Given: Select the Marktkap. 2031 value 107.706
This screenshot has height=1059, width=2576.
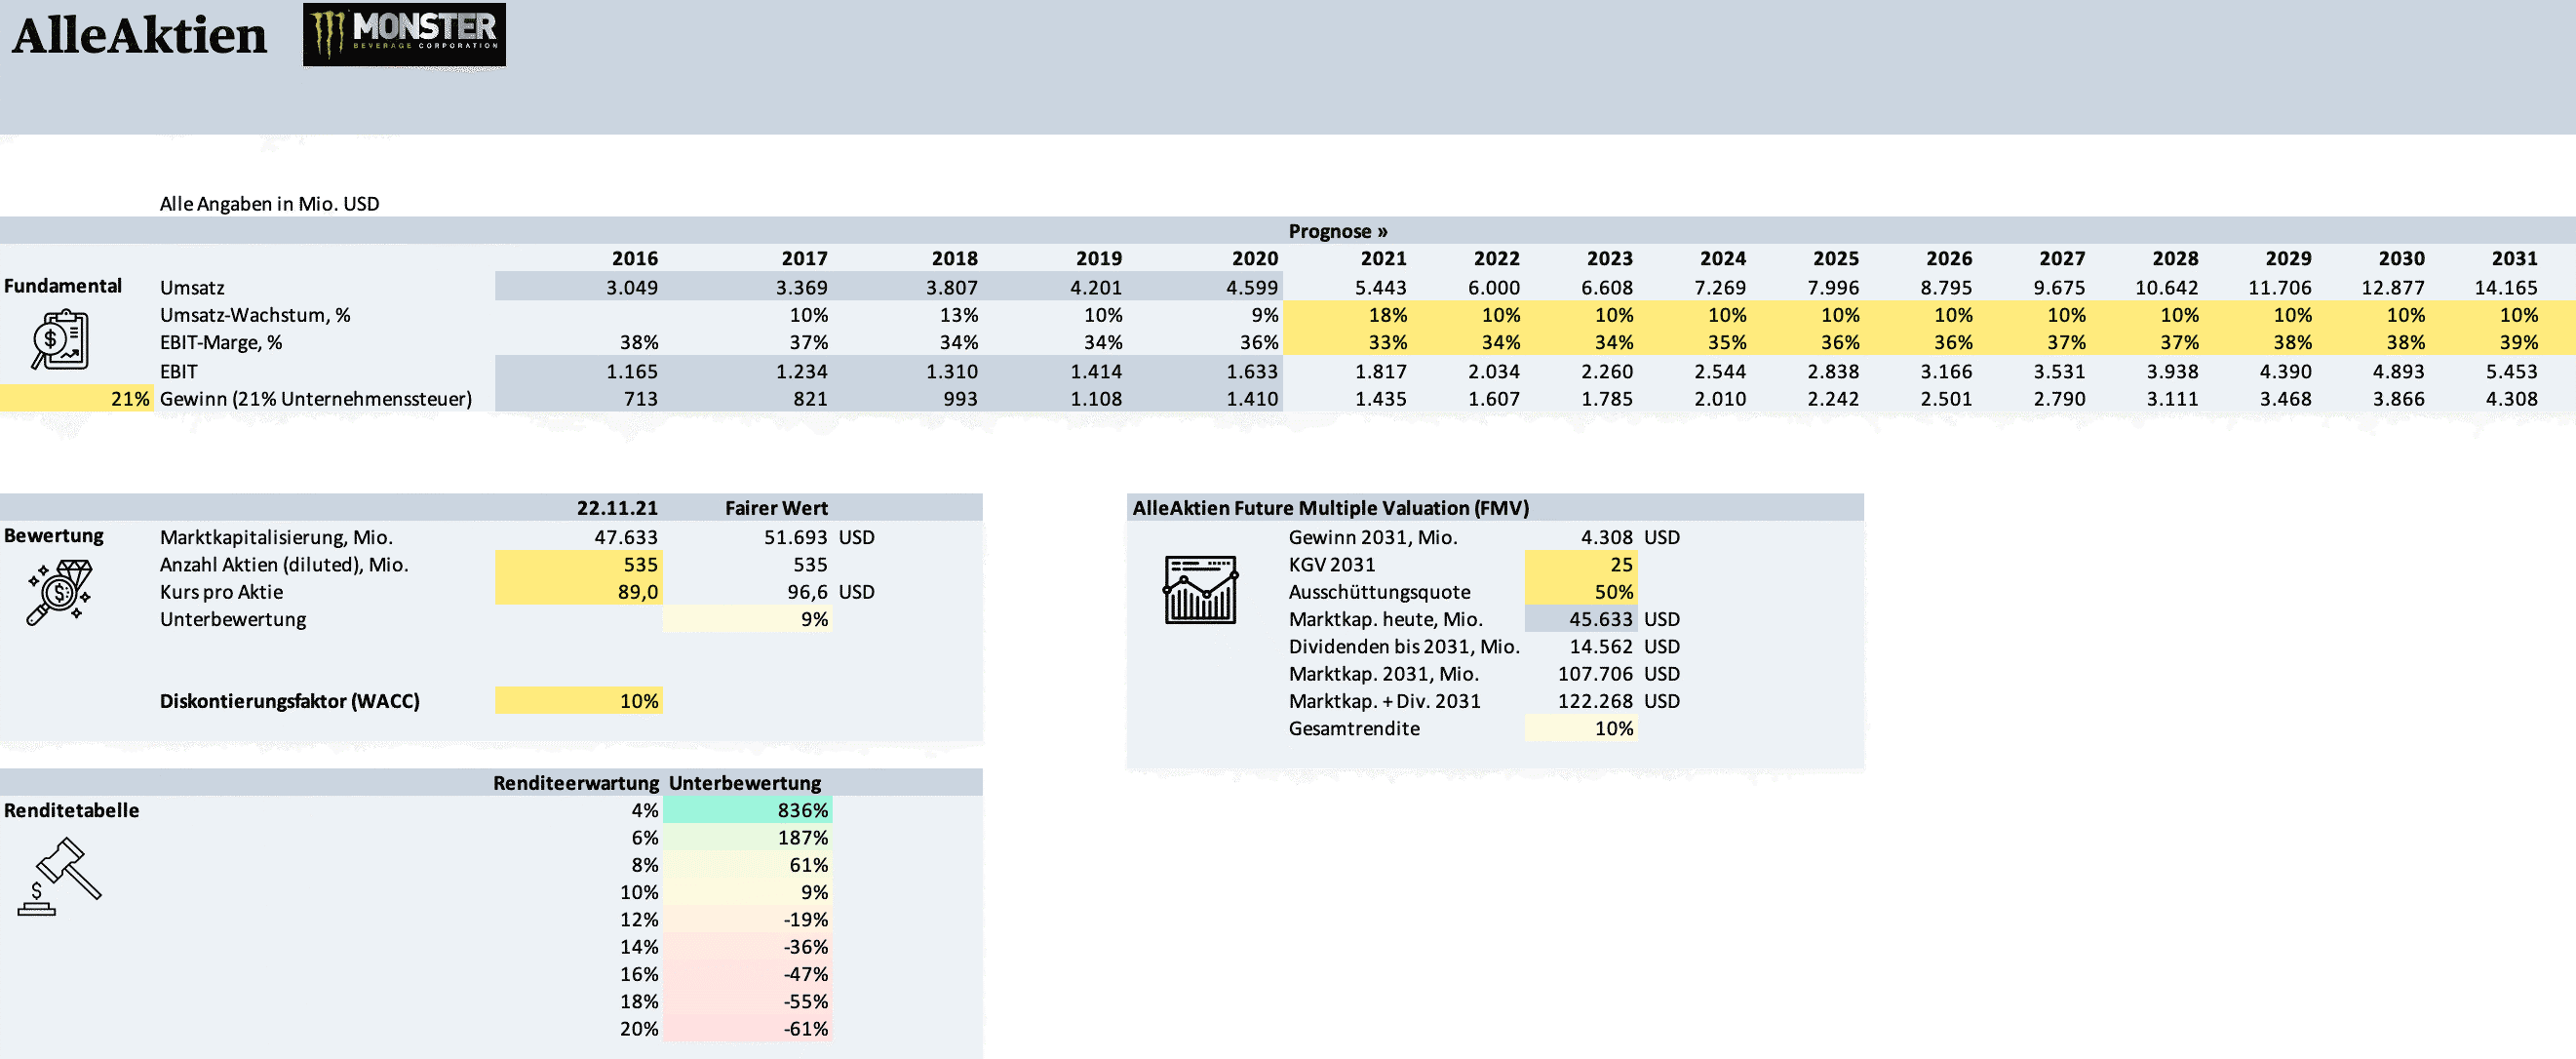Looking at the screenshot, I should point(1595,673).
